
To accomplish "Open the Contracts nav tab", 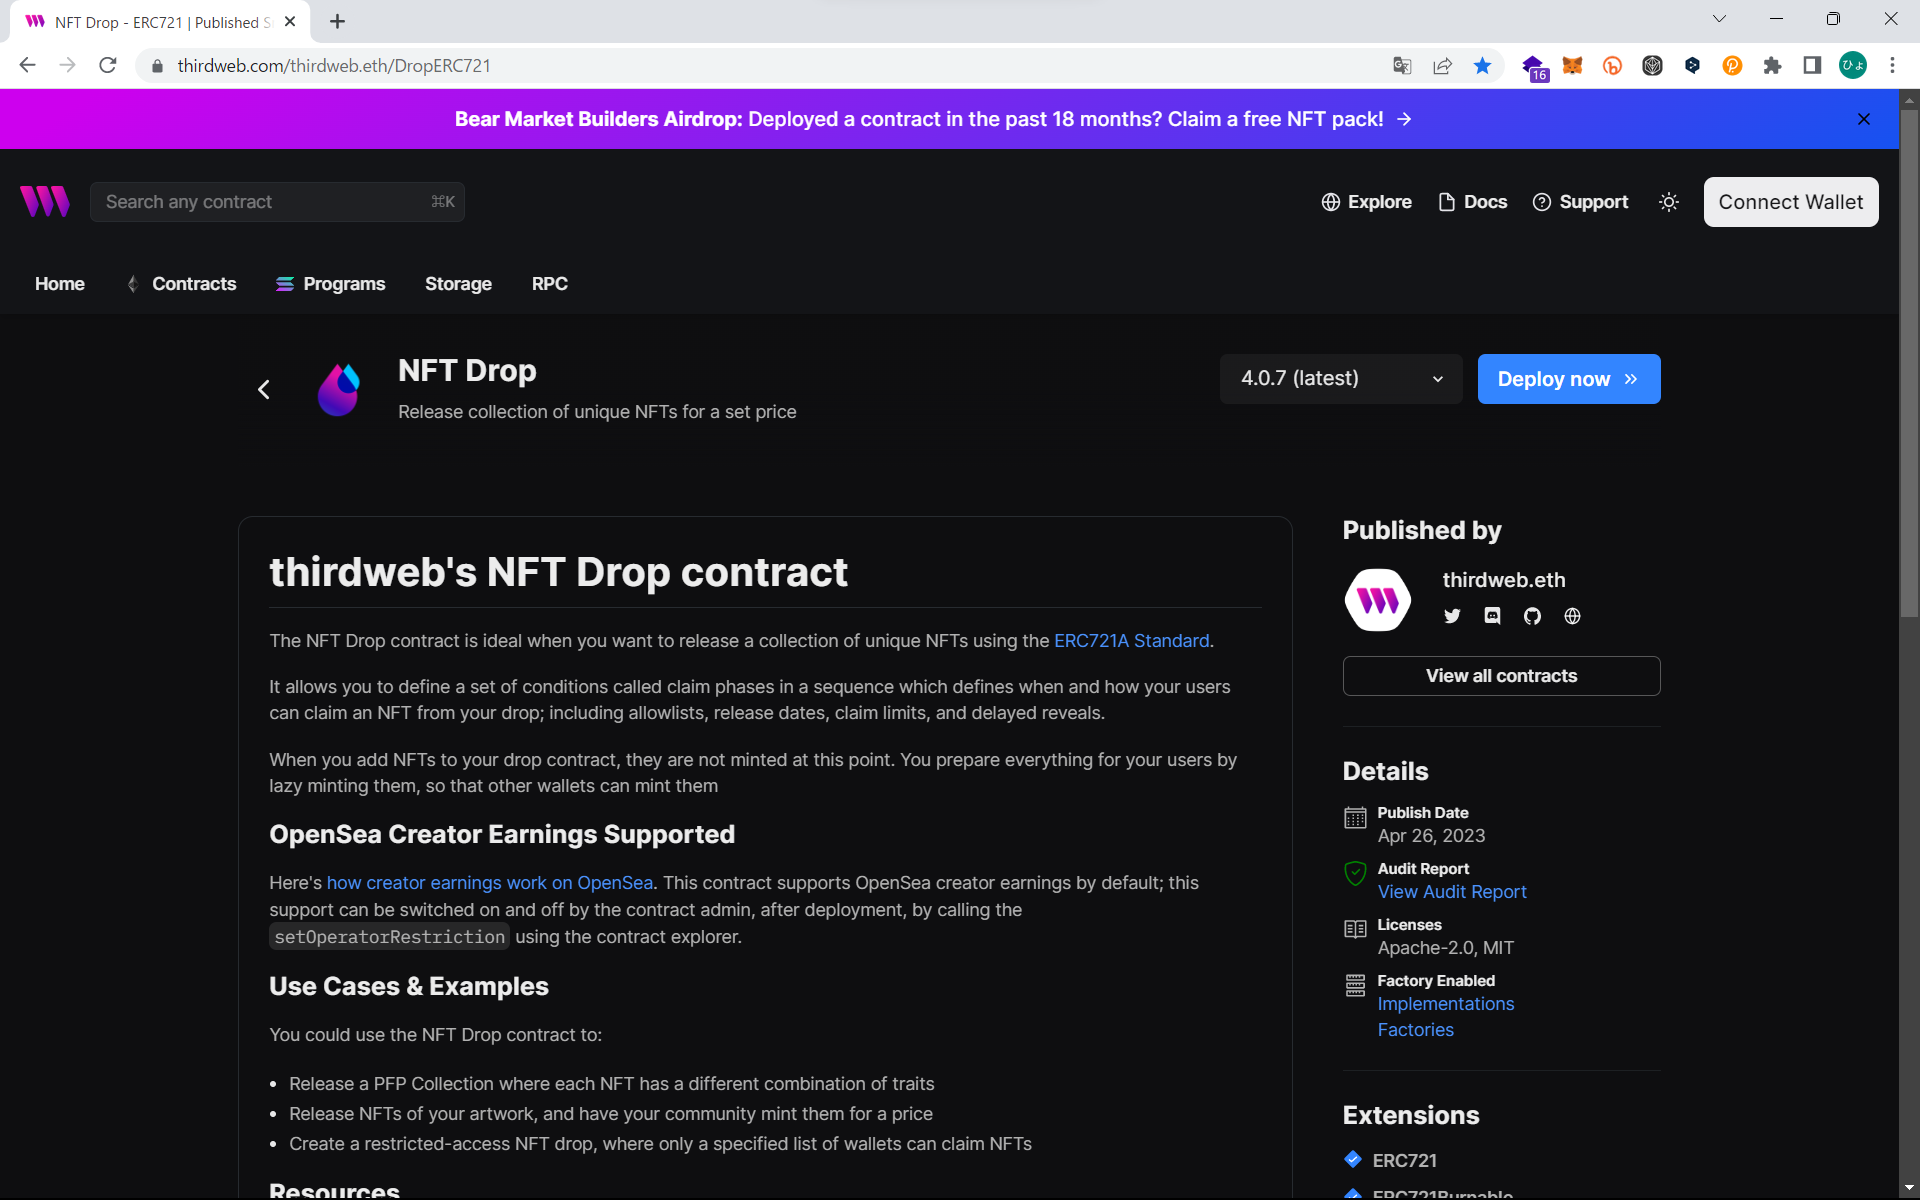I will [194, 284].
